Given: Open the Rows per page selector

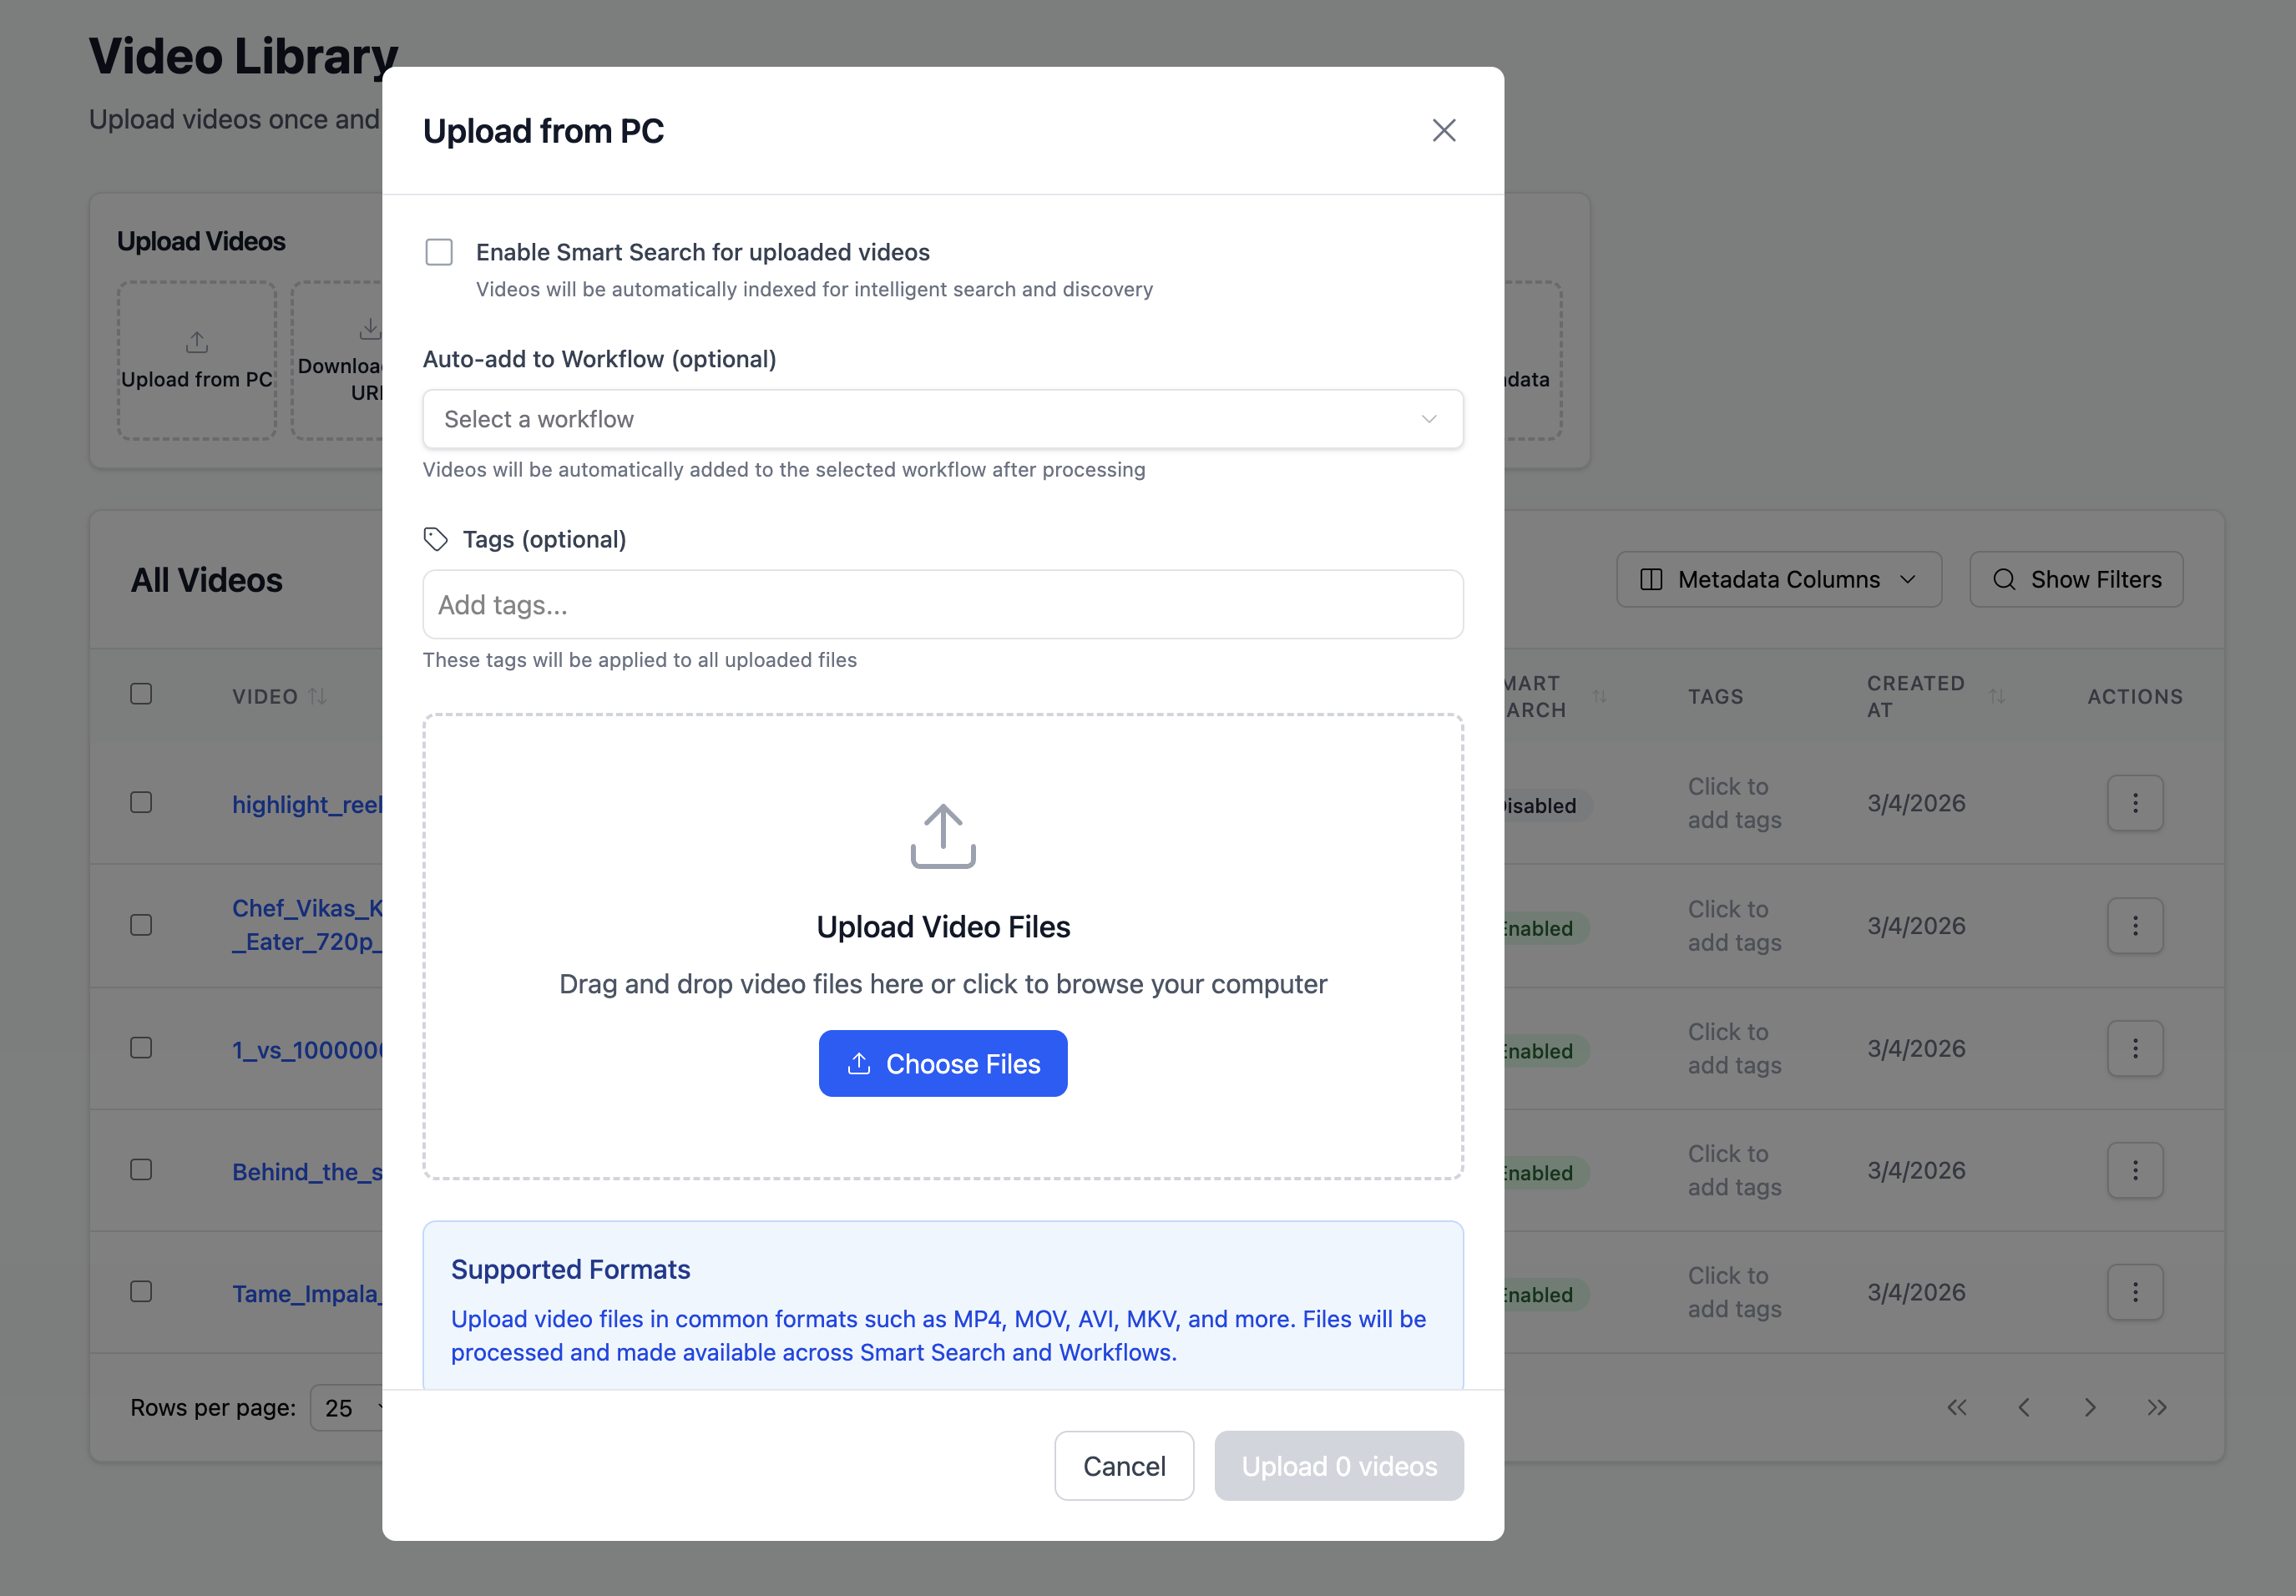Looking at the screenshot, I should point(347,1407).
